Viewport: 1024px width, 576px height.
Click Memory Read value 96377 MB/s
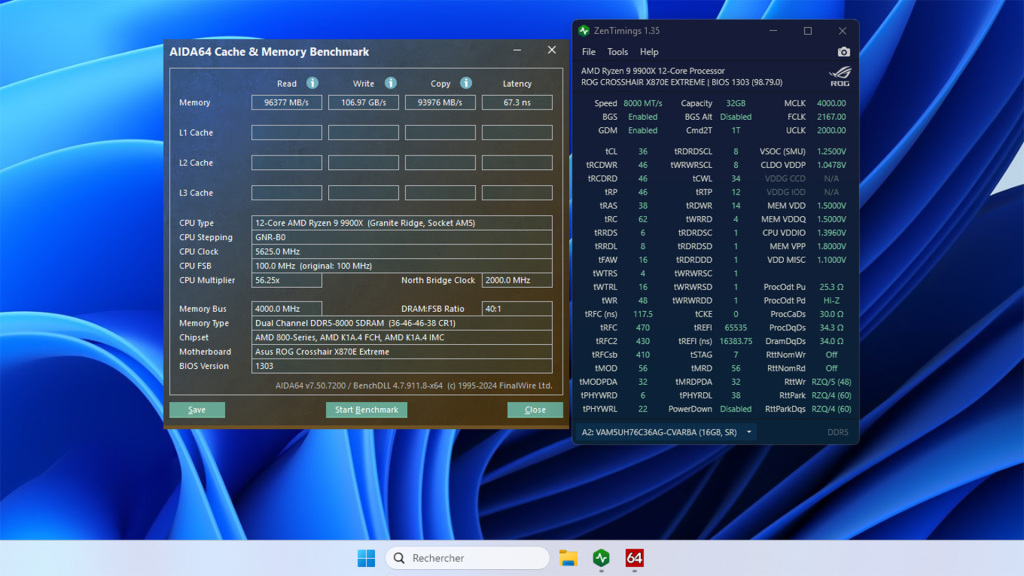click(x=287, y=103)
